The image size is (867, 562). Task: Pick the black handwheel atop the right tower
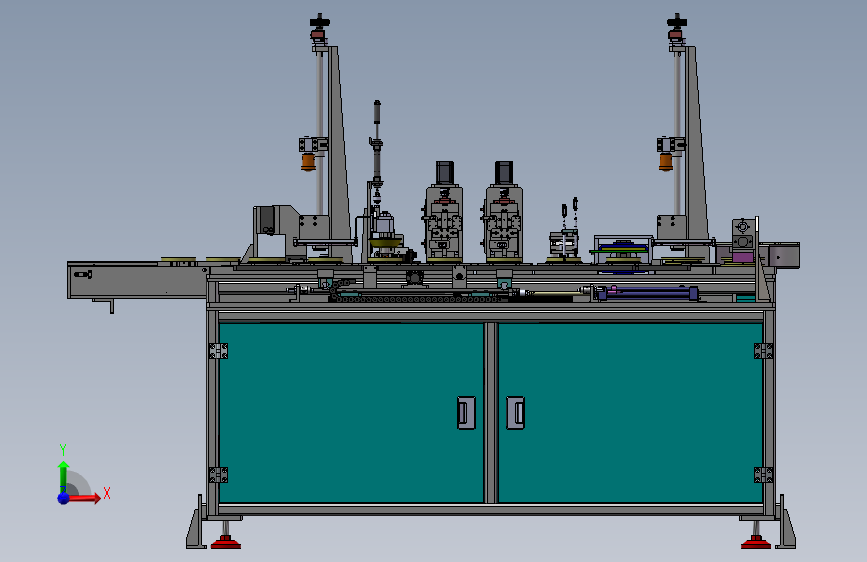677,22
